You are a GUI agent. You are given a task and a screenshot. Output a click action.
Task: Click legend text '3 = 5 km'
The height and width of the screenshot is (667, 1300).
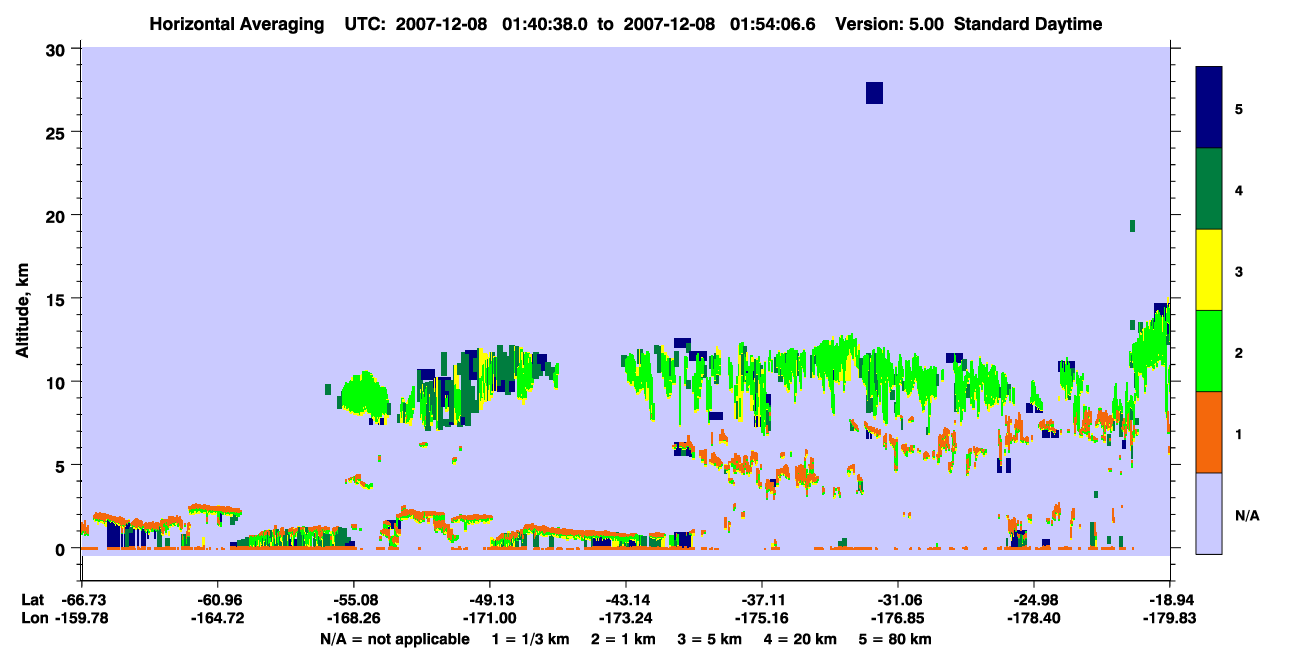pos(711,639)
